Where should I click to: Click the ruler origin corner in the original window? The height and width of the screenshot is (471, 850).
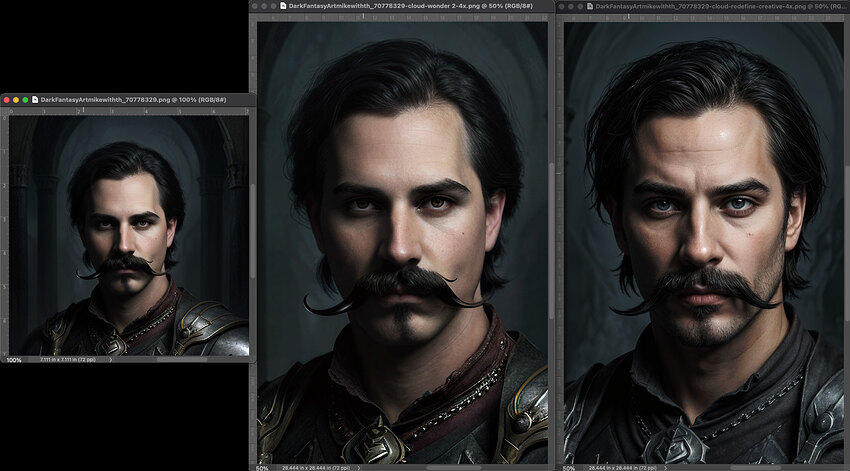pos(4,111)
